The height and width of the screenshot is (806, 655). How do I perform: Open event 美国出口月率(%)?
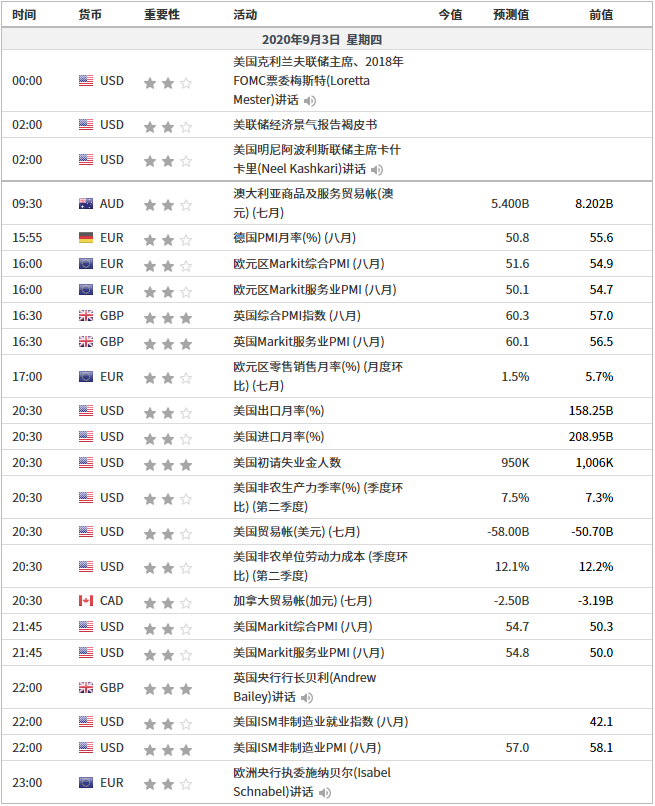pos(279,411)
